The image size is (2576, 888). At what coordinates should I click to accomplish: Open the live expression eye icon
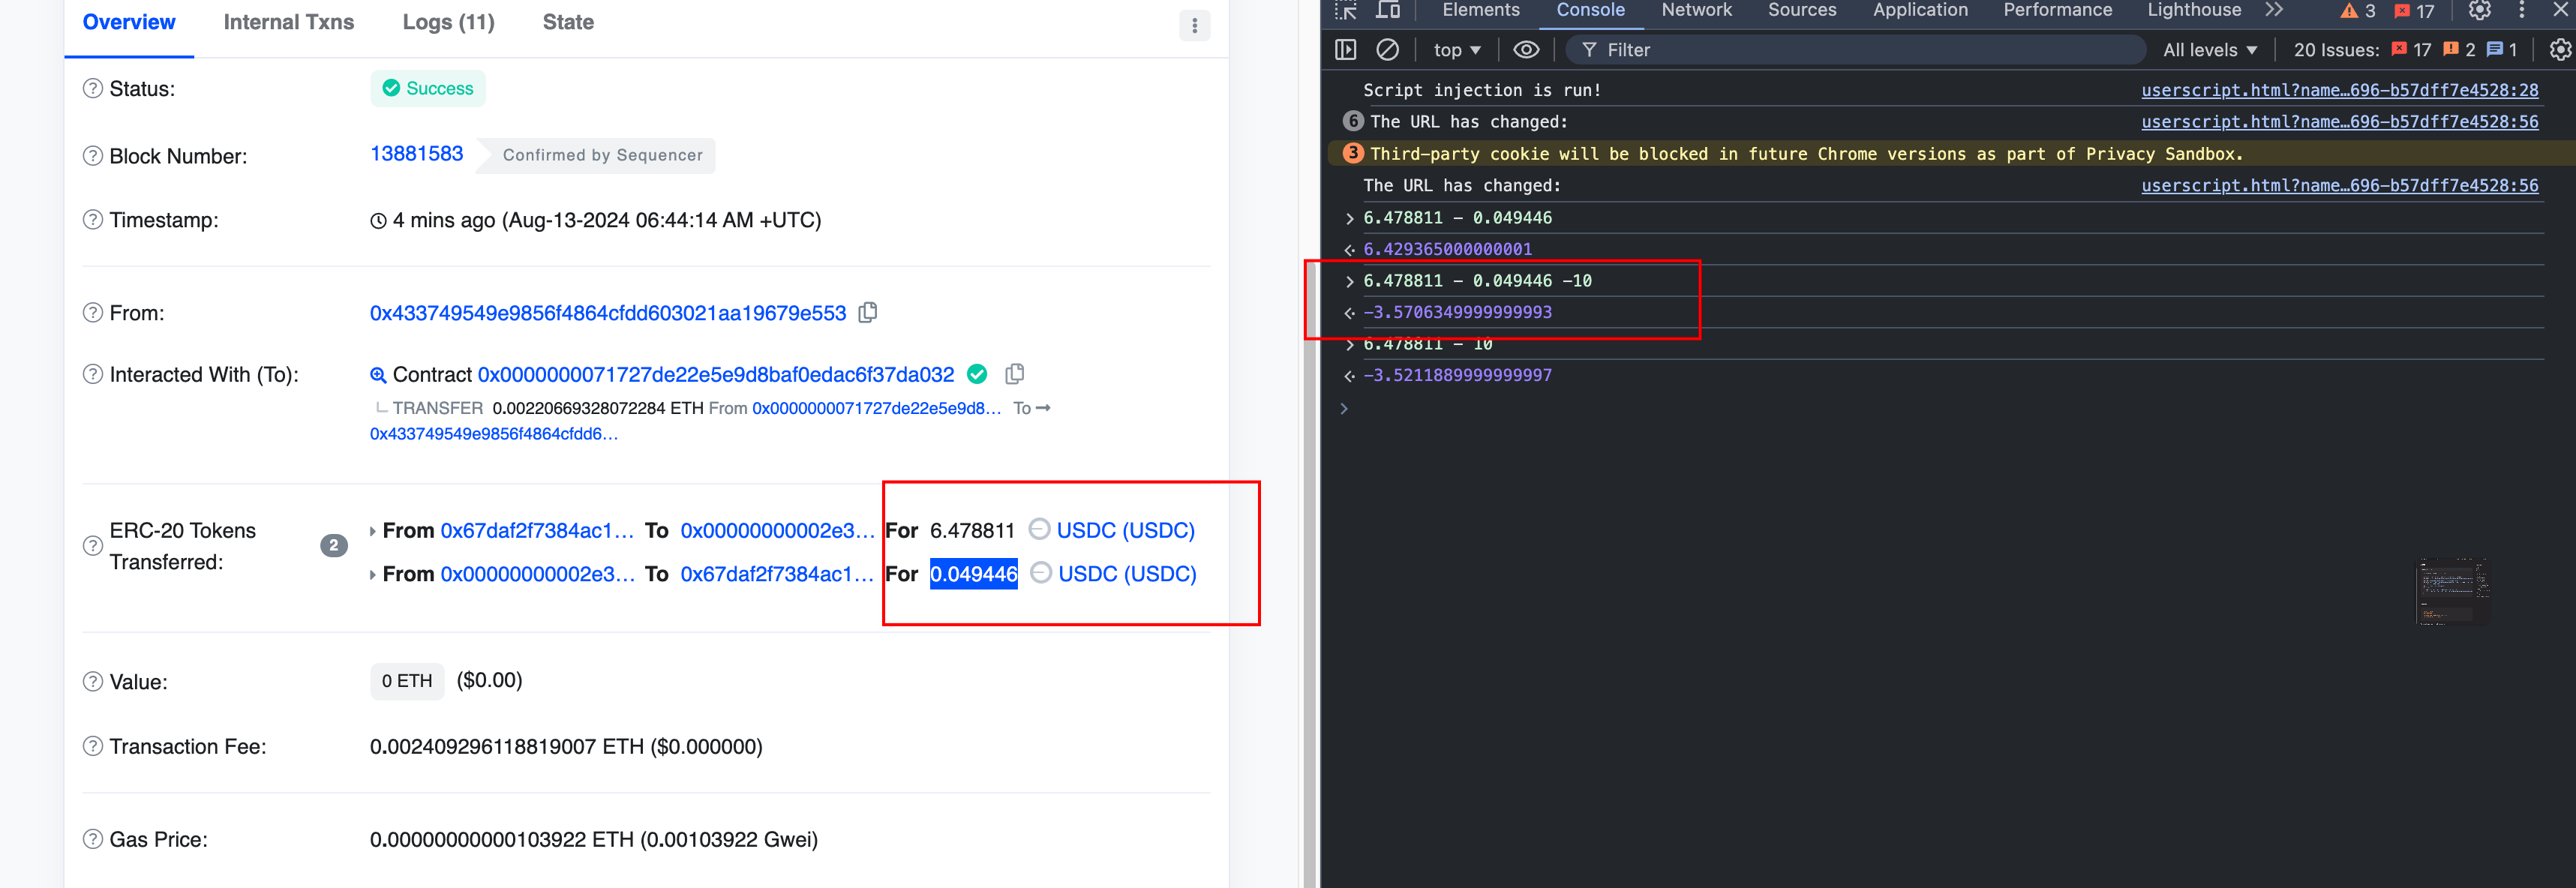1526,50
